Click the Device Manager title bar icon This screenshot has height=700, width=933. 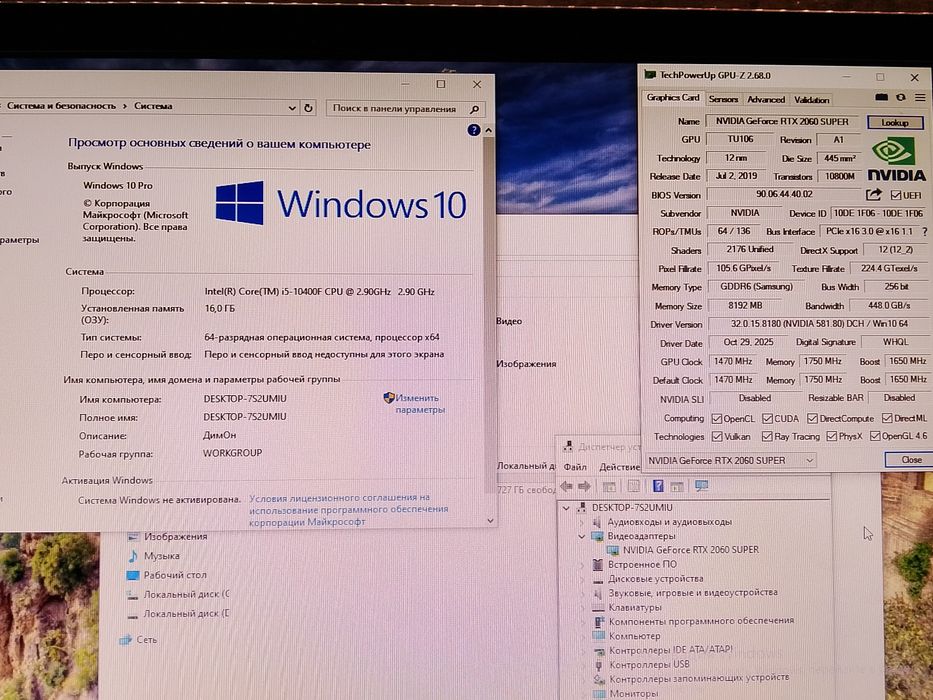pyautogui.click(x=568, y=446)
